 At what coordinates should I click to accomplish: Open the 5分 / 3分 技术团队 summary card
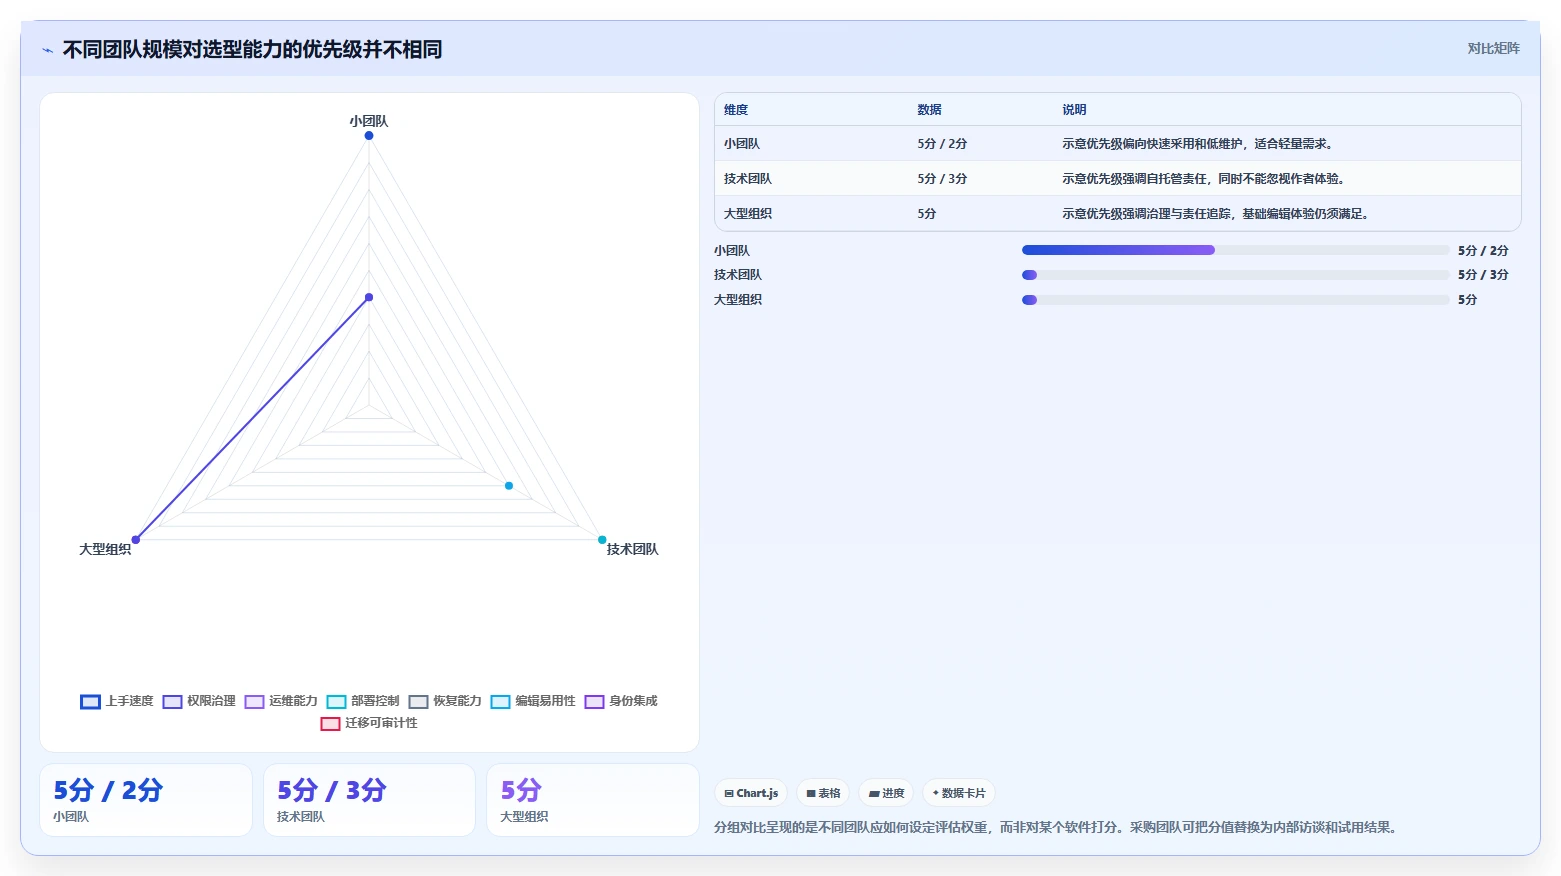(x=369, y=800)
